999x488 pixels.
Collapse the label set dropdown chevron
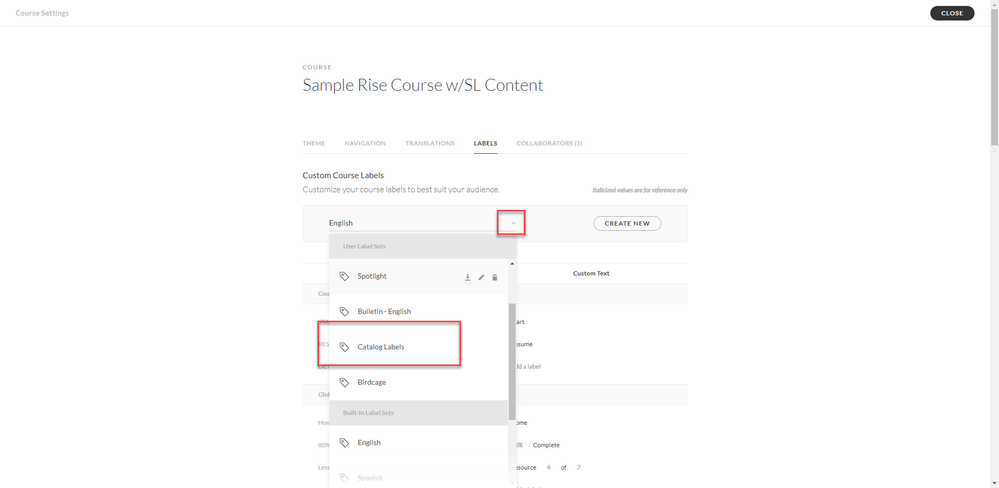(x=513, y=223)
